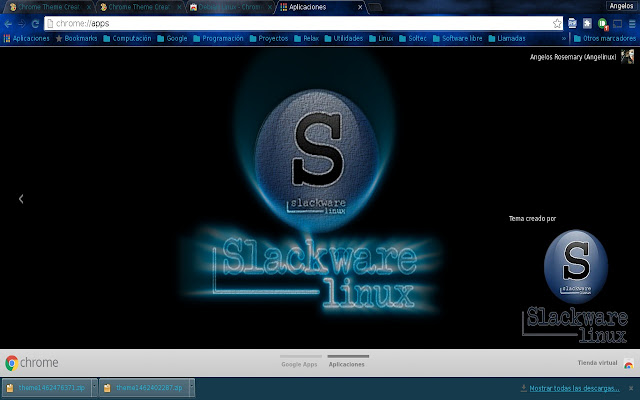640x400 pixels.
Task: Expand options arrow for theme1462476371.zip
Action: 94,388
